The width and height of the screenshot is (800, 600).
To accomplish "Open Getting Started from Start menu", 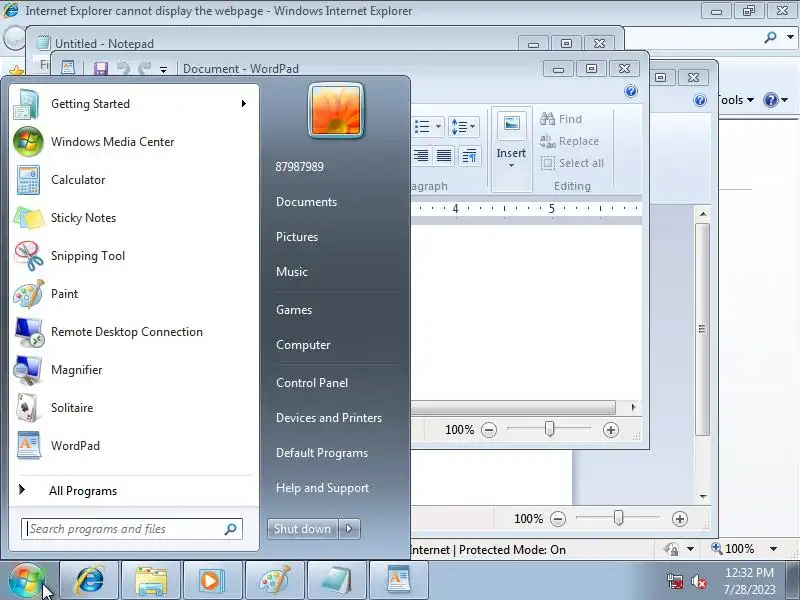I will click(133, 104).
